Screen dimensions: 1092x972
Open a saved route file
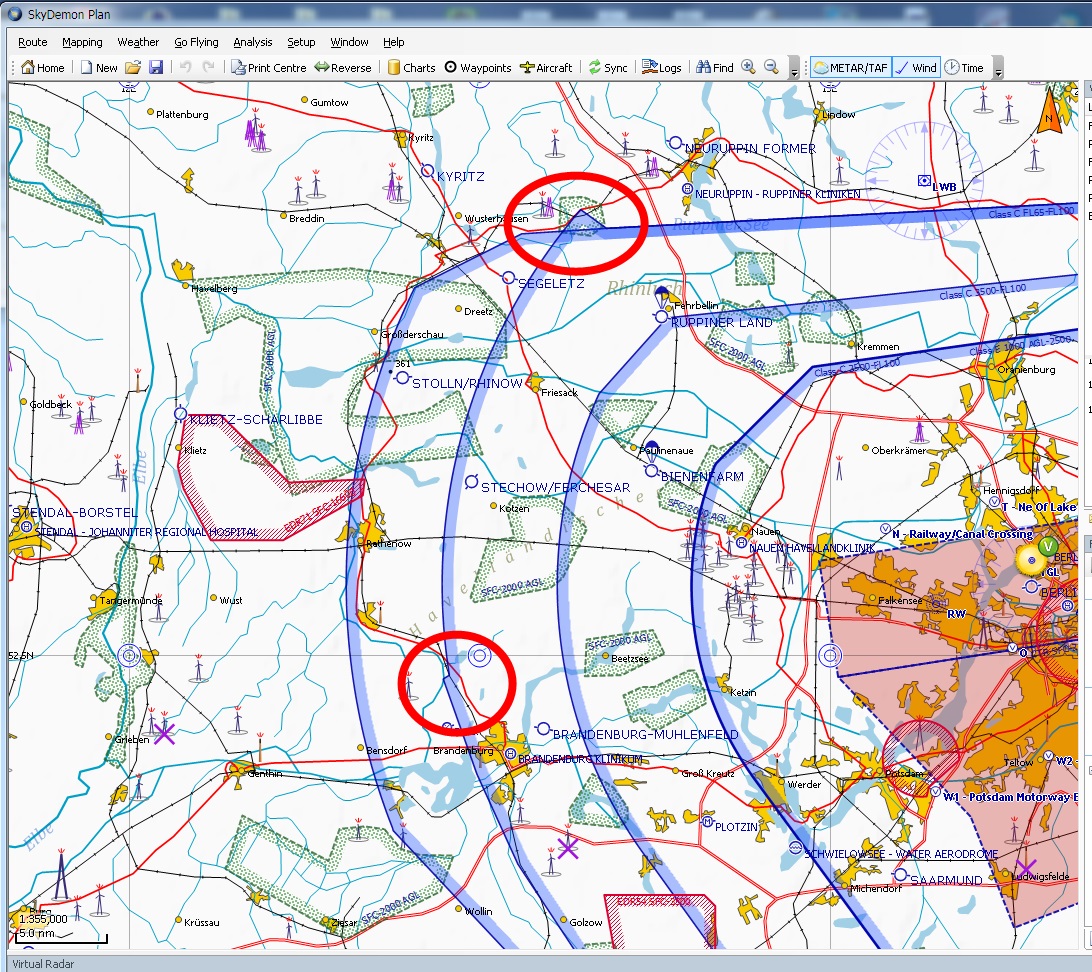point(133,68)
